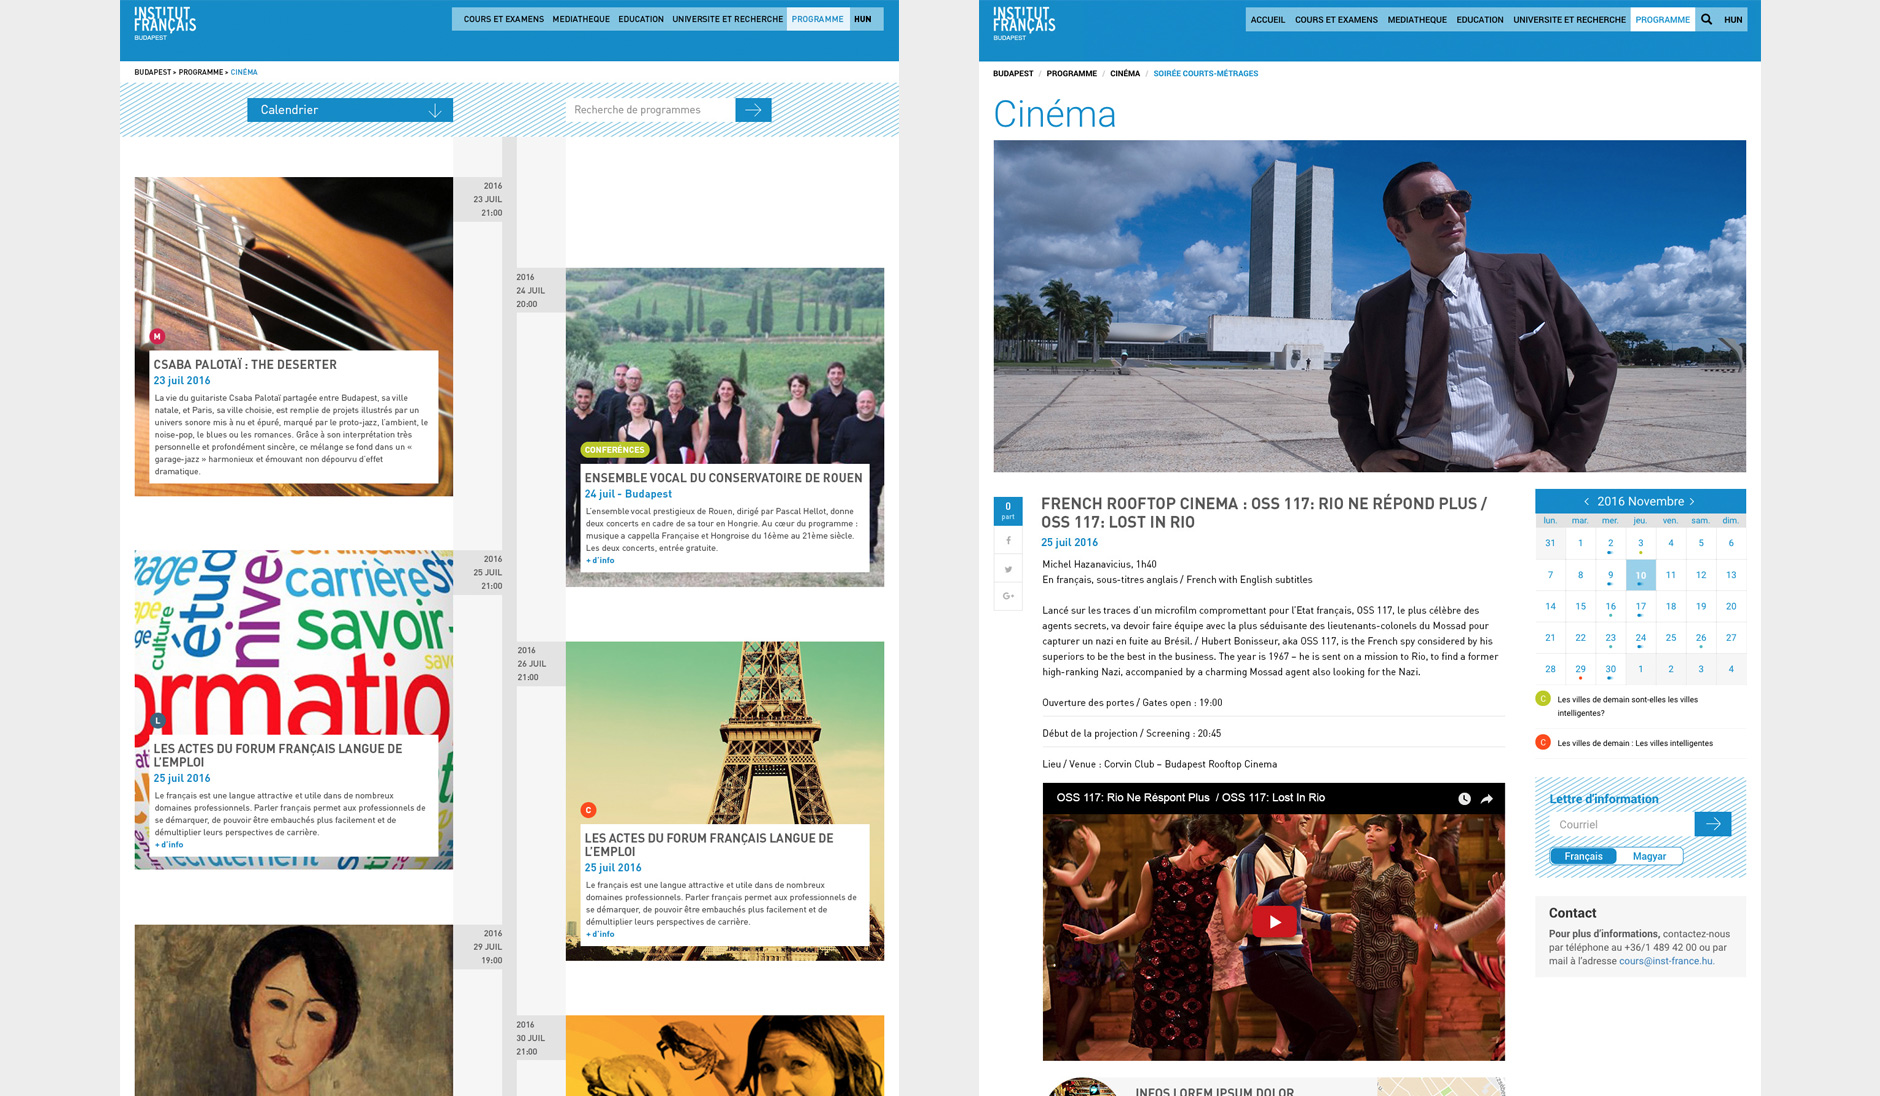Click green C legend marker under calendar

pos(1543,699)
